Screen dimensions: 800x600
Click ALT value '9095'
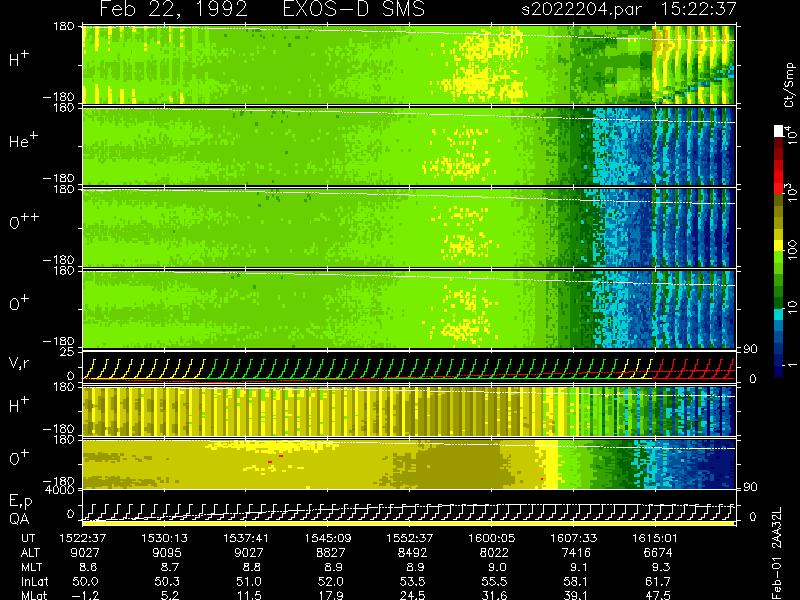167,553
